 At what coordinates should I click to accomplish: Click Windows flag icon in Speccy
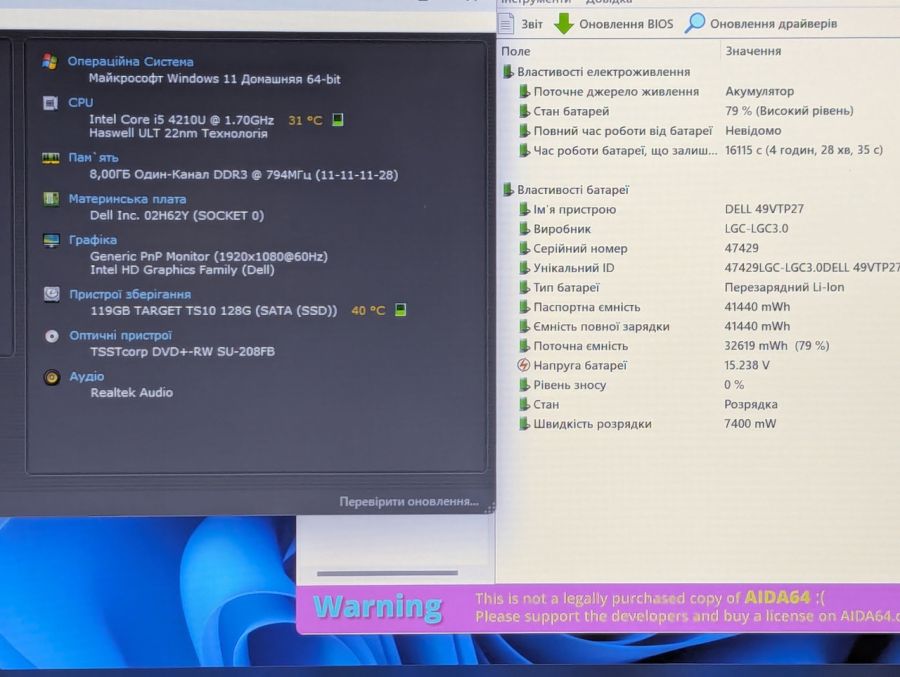(x=50, y=61)
